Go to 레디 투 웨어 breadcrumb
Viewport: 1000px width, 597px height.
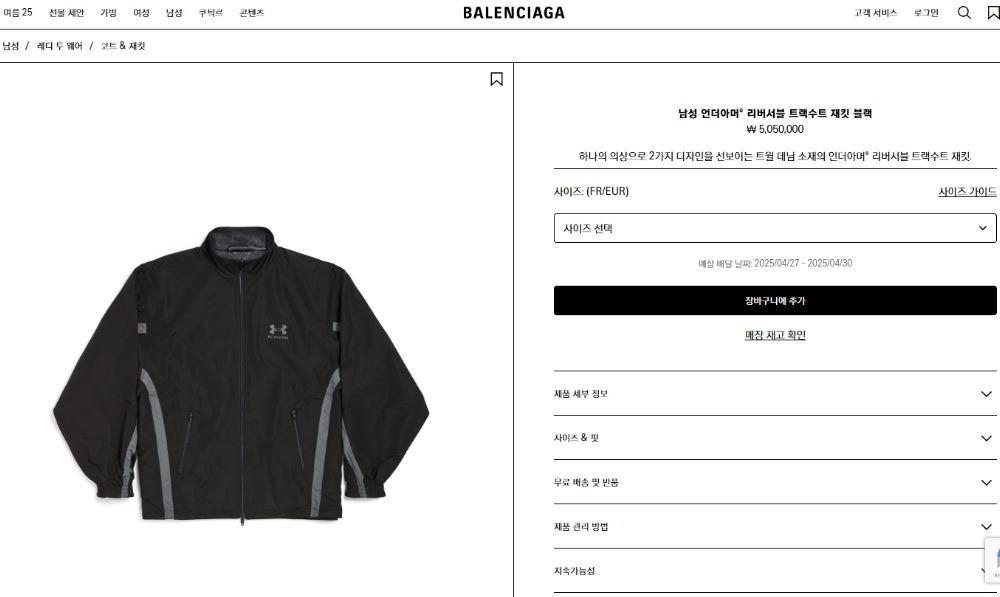(x=60, y=46)
